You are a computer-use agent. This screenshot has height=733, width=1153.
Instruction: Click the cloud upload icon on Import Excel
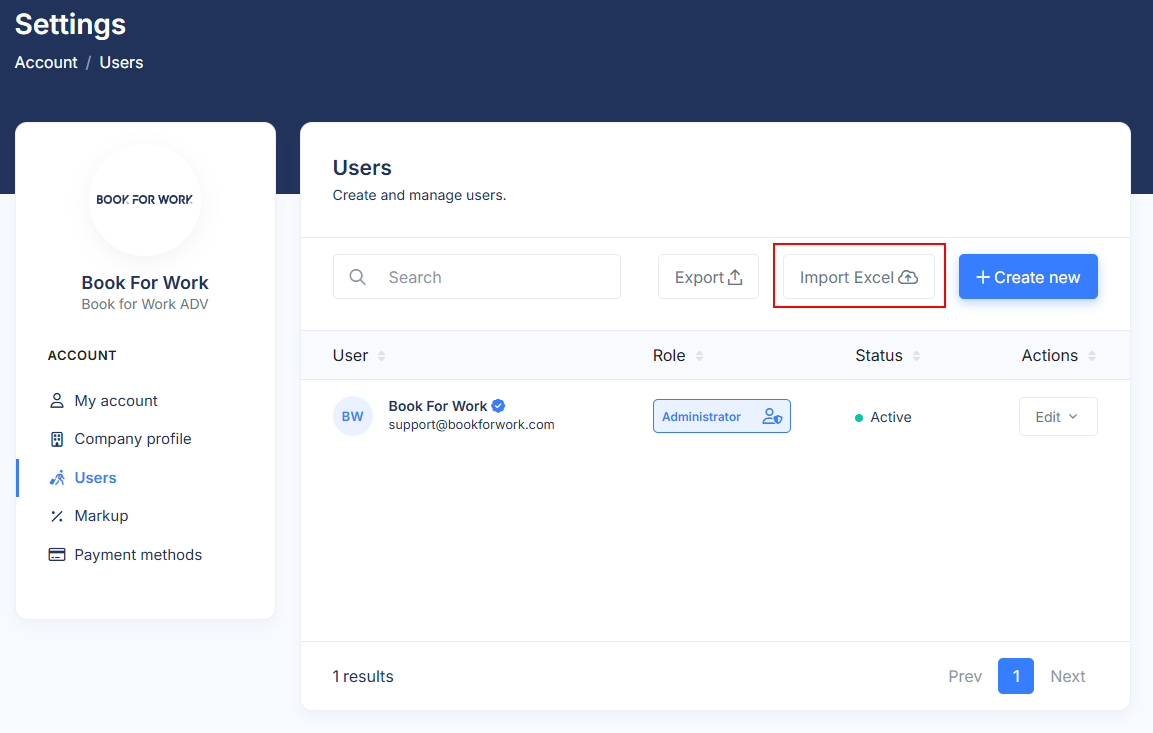click(908, 277)
